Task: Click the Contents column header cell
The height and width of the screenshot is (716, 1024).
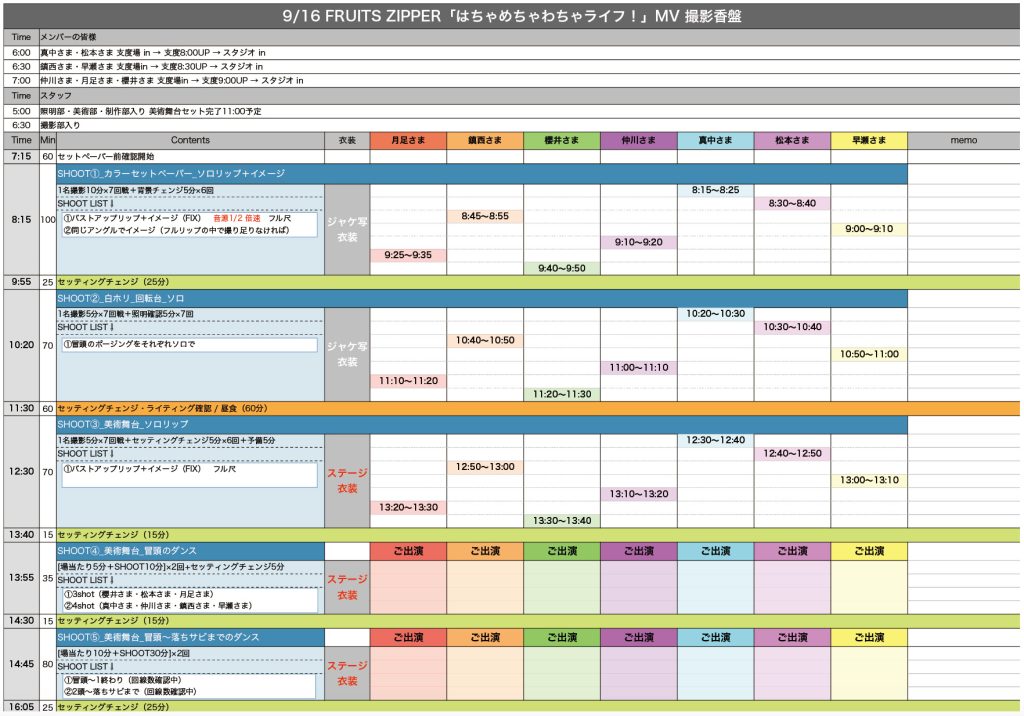Action: coord(190,141)
